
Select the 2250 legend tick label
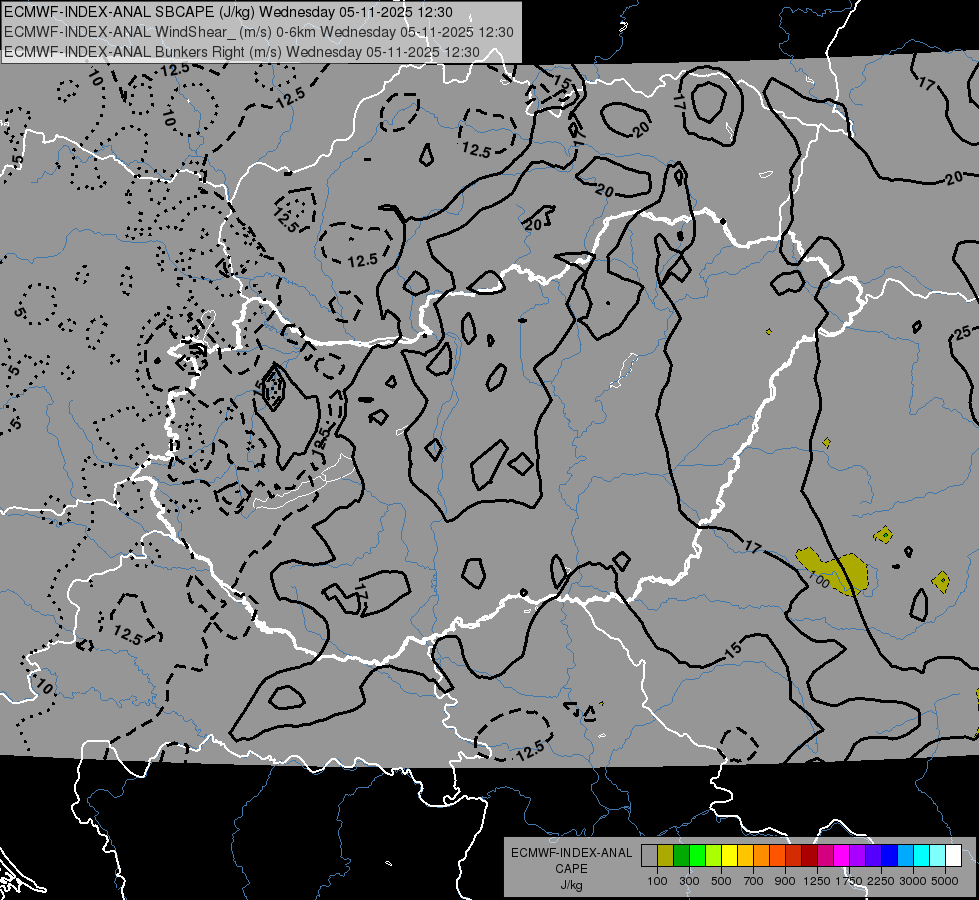(x=881, y=881)
